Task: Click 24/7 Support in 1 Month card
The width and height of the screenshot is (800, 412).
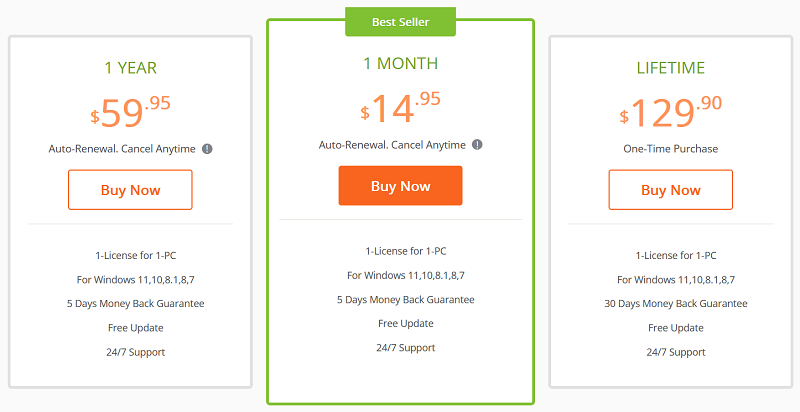Action: pos(406,348)
